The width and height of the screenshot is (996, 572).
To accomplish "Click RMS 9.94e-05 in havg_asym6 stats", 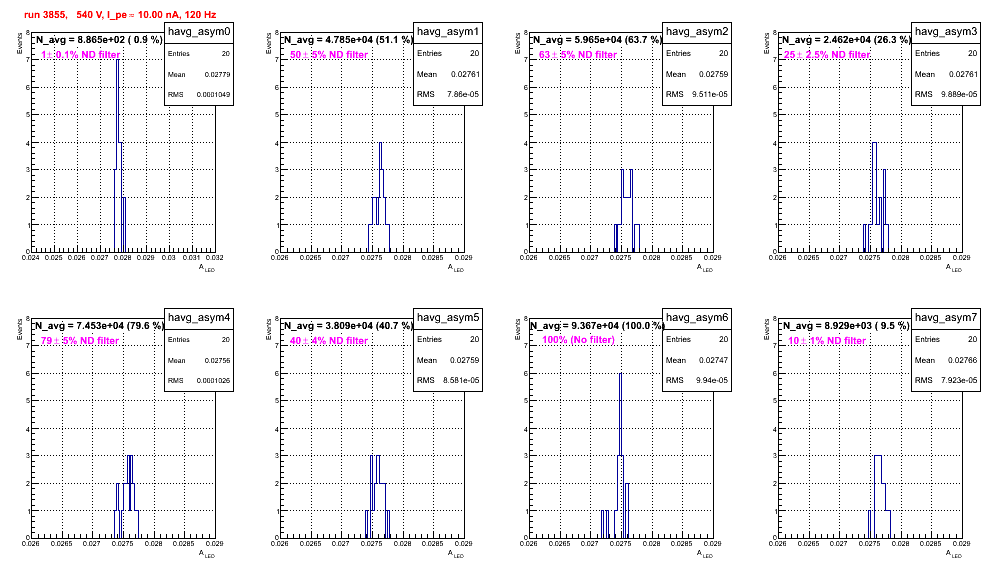I will (x=697, y=381).
